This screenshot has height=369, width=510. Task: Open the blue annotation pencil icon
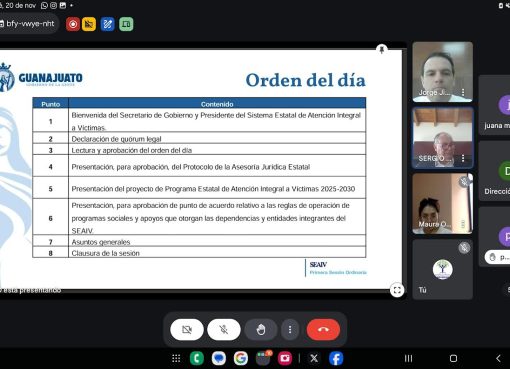[x=108, y=24]
